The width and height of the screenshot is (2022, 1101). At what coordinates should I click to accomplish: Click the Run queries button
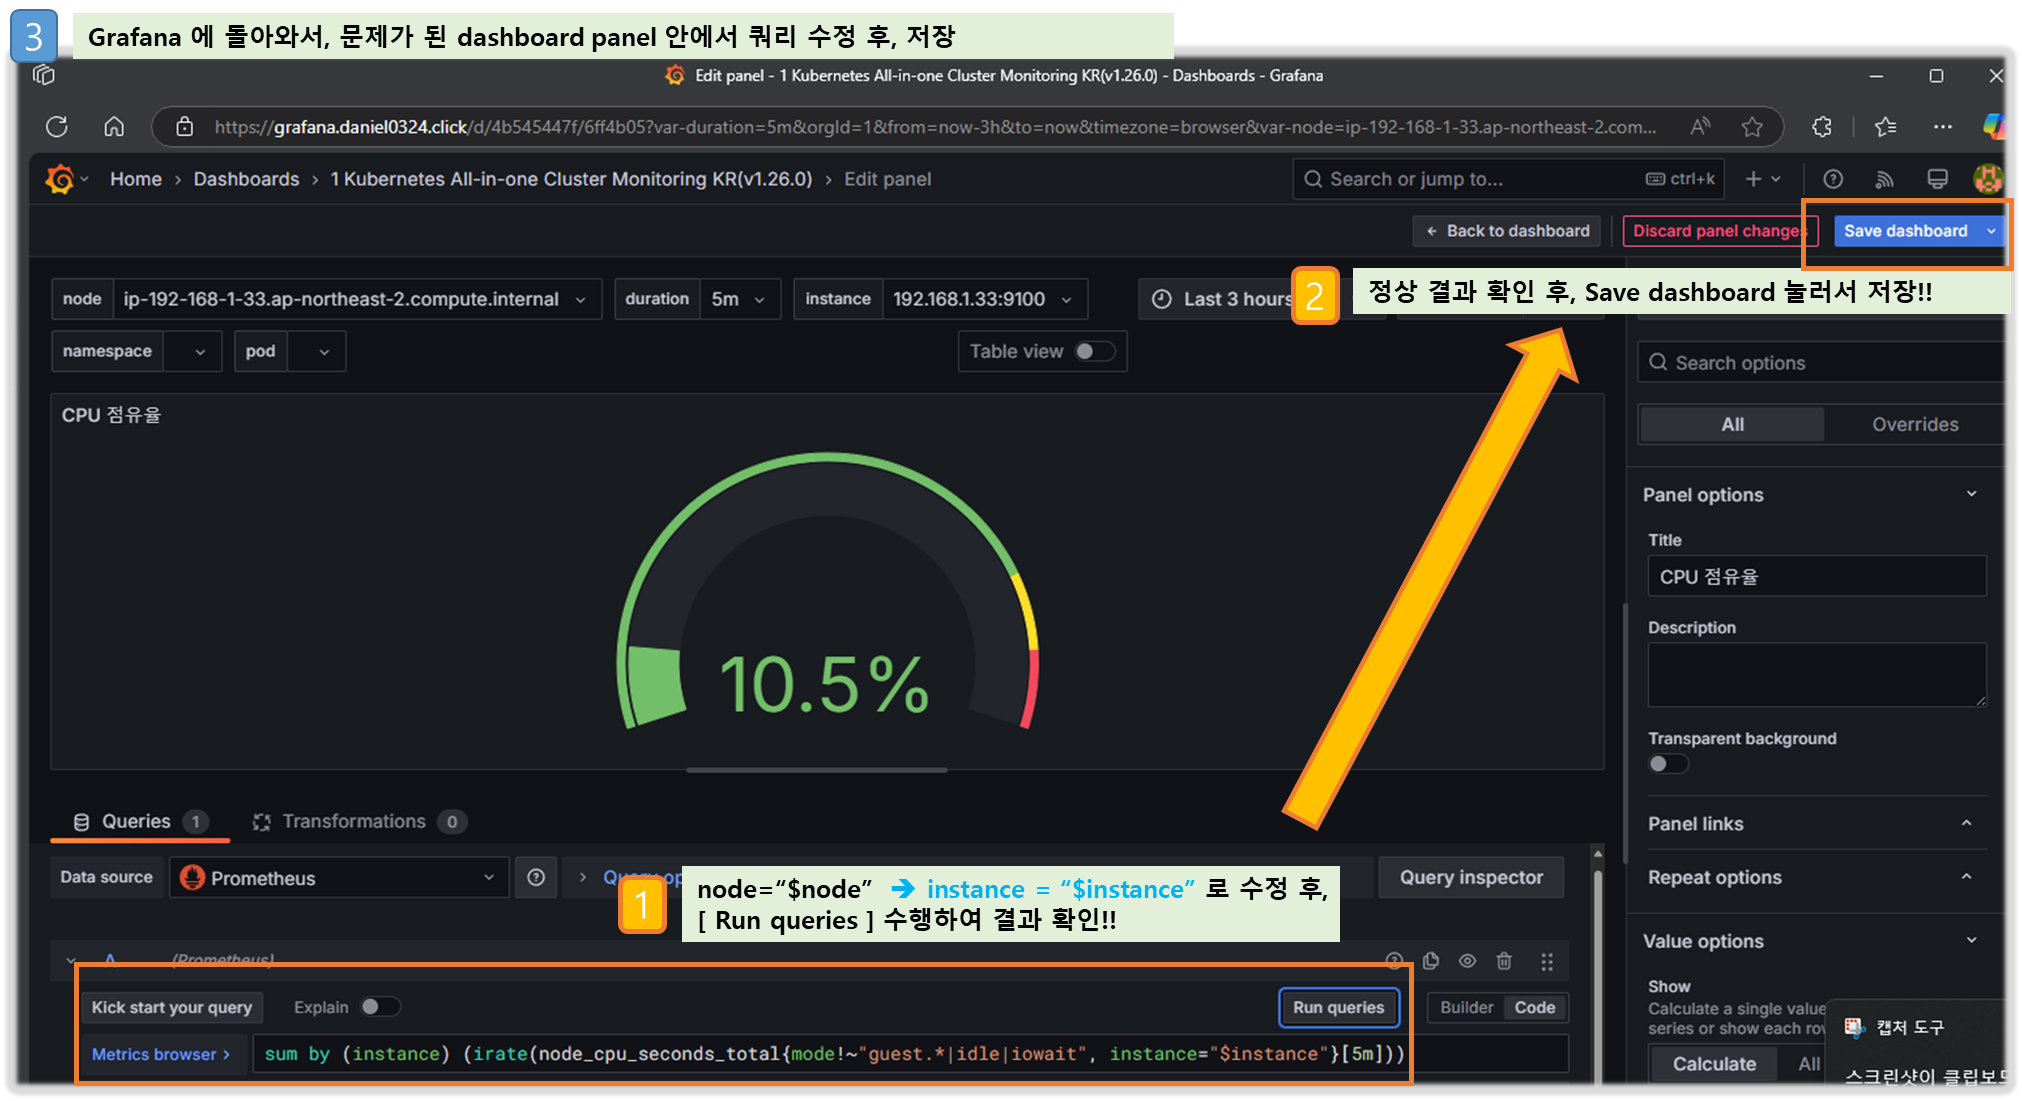click(1338, 1007)
